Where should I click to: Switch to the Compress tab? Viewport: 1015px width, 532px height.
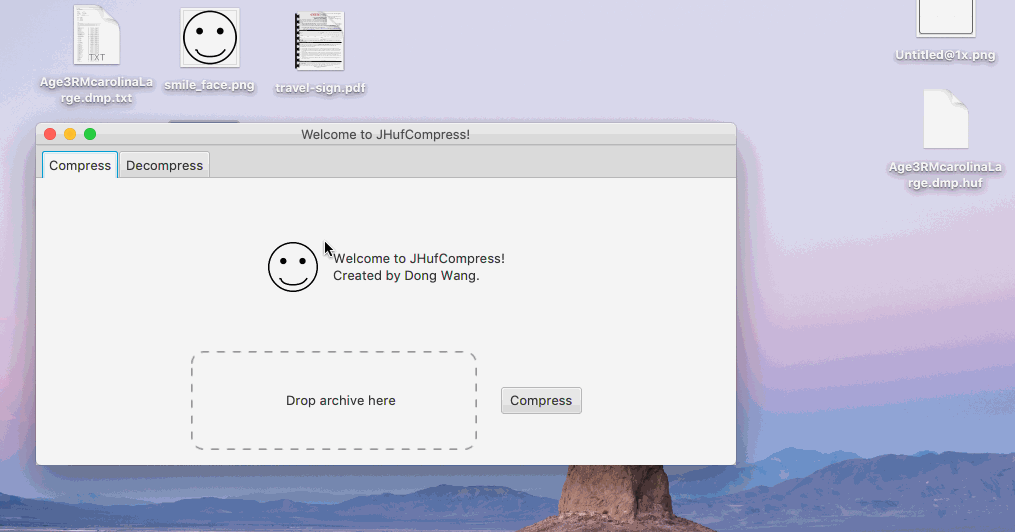(80, 165)
